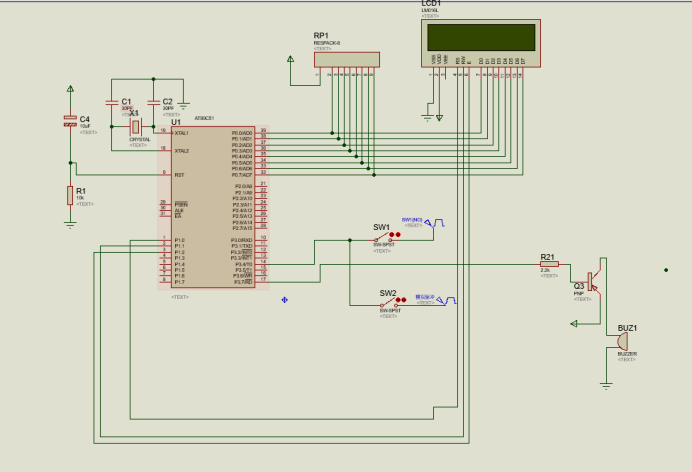Image resolution: width=692 pixels, height=472 pixels.
Task: Click the R21 reference label
Action: pos(547,257)
